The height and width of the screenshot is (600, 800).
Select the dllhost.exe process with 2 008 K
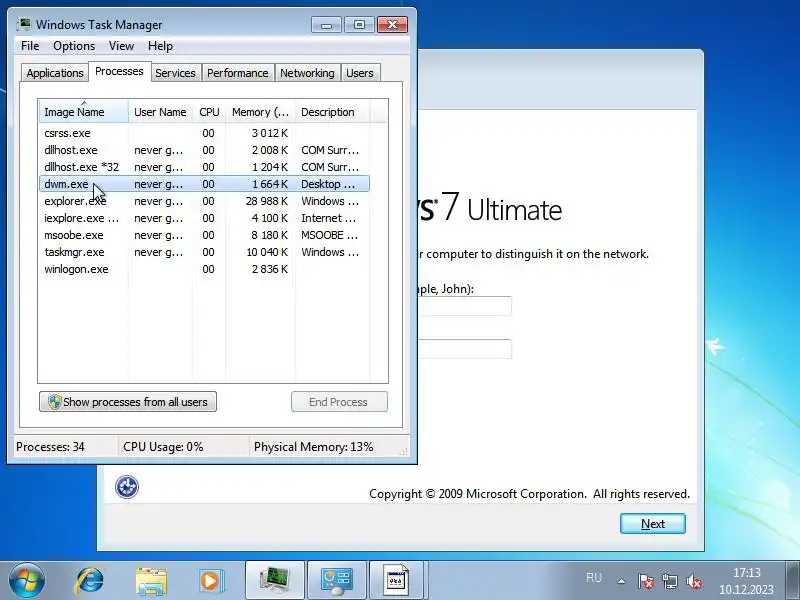point(204,150)
